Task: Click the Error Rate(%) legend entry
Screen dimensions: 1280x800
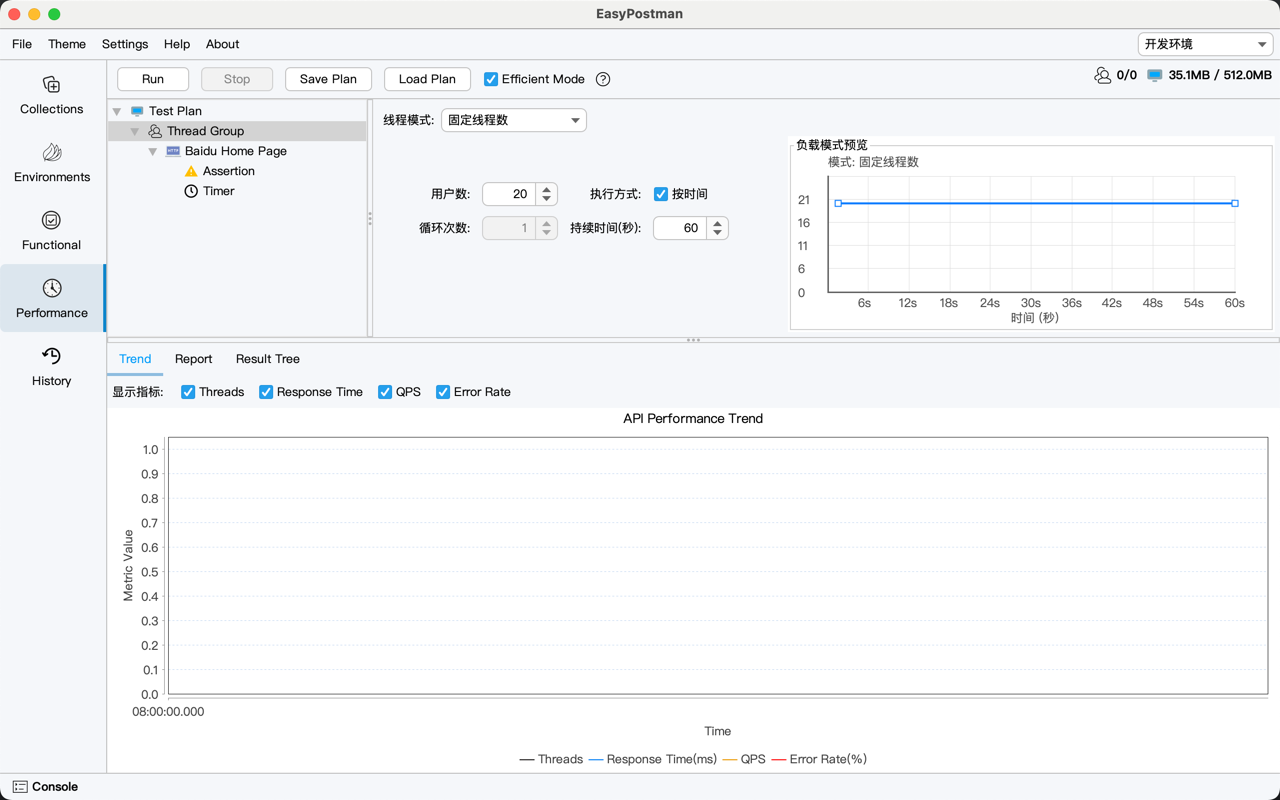Action: [x=819, y=759]
